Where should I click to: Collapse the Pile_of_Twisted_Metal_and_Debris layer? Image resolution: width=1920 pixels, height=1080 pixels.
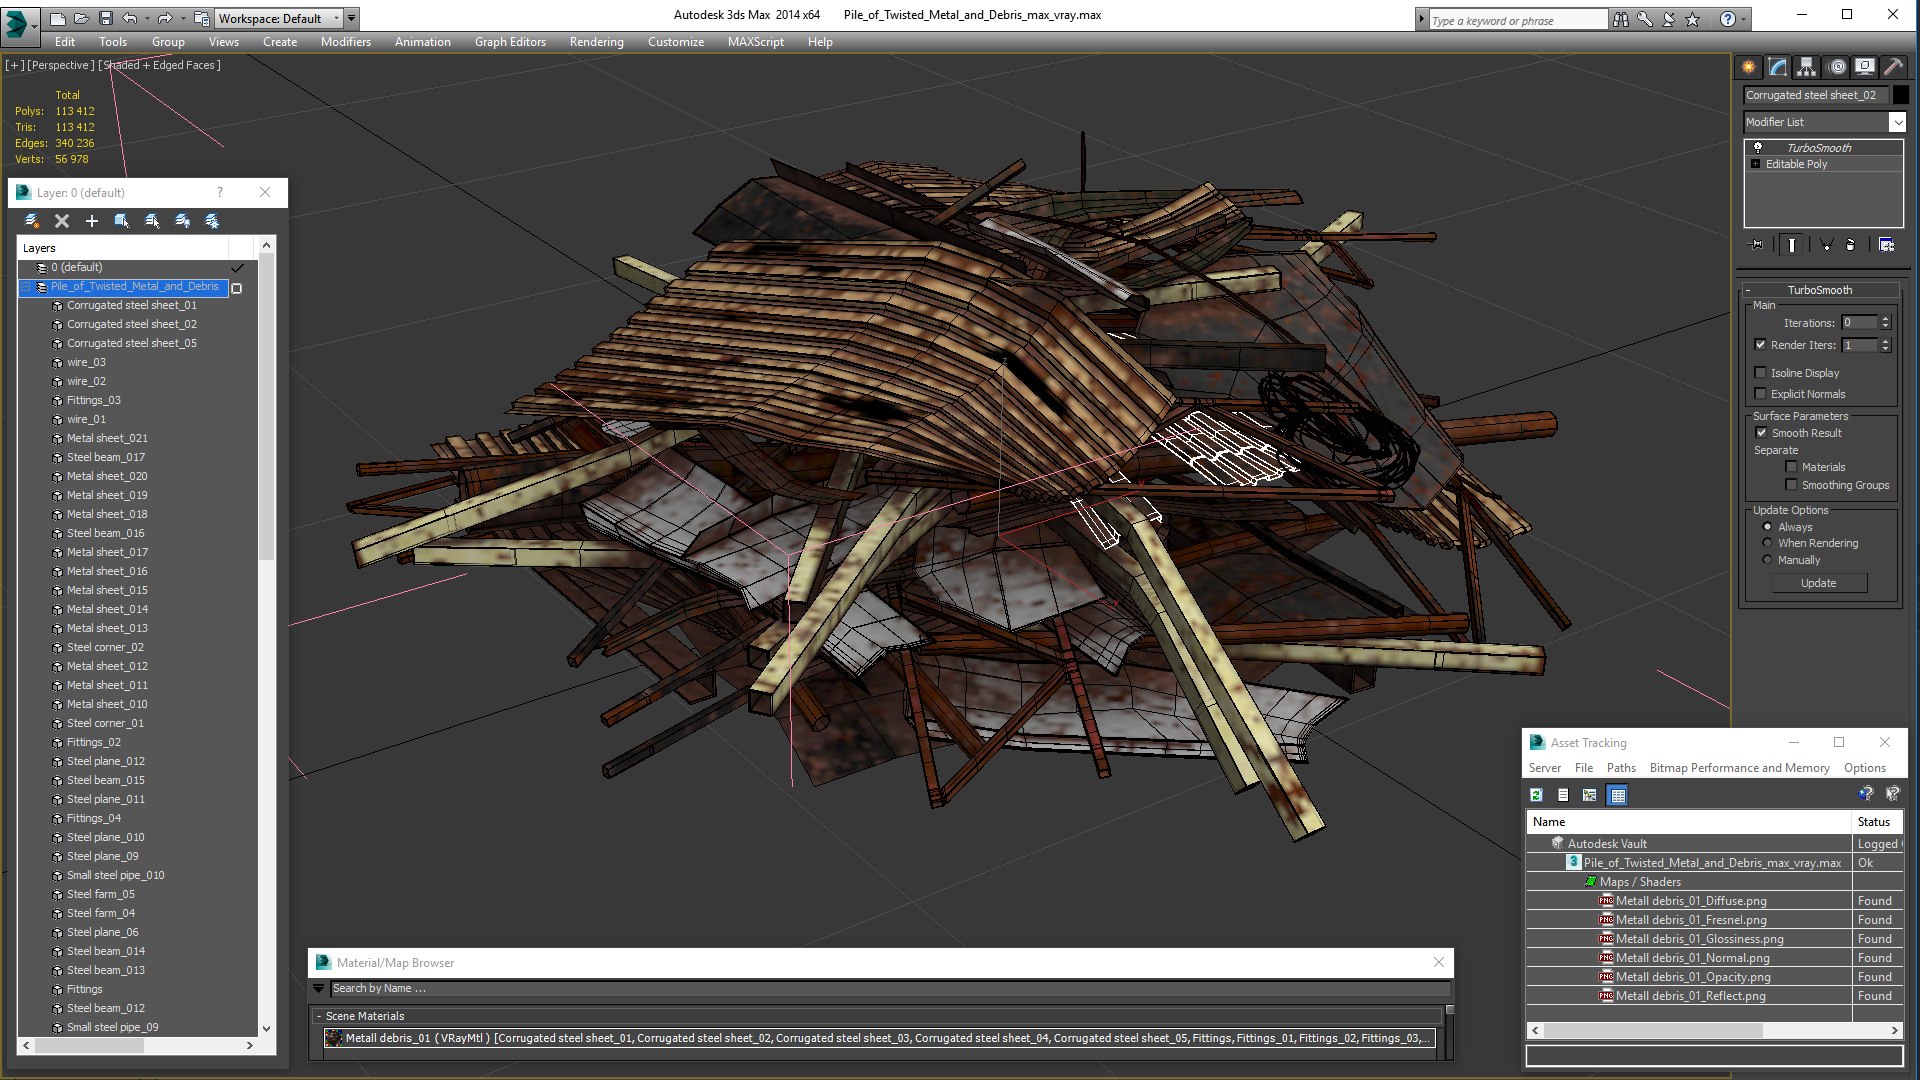26,287
